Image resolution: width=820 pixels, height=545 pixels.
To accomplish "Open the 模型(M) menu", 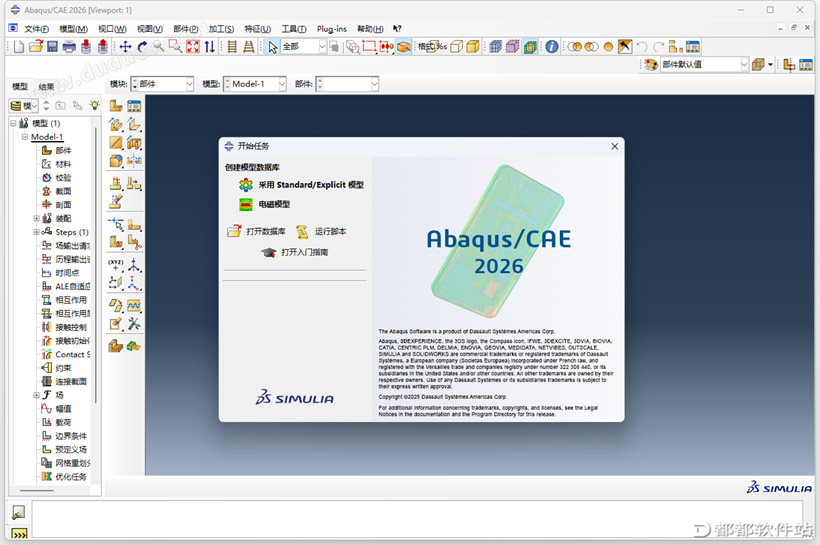I will coord(73,29).
